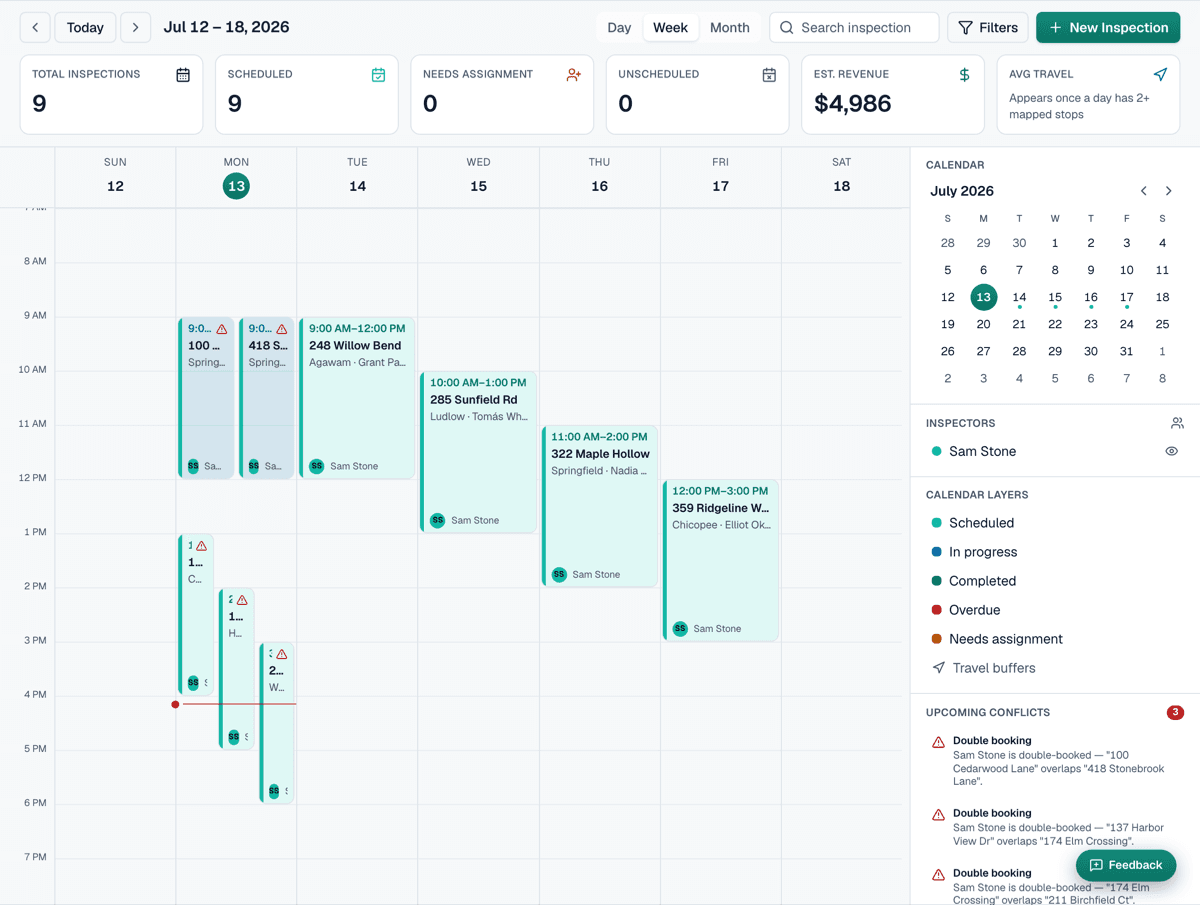This screenshot has height=905, width=1200.
Task: Click the warning icon on the 100 Cedarwood event
Action: point(222,329)
